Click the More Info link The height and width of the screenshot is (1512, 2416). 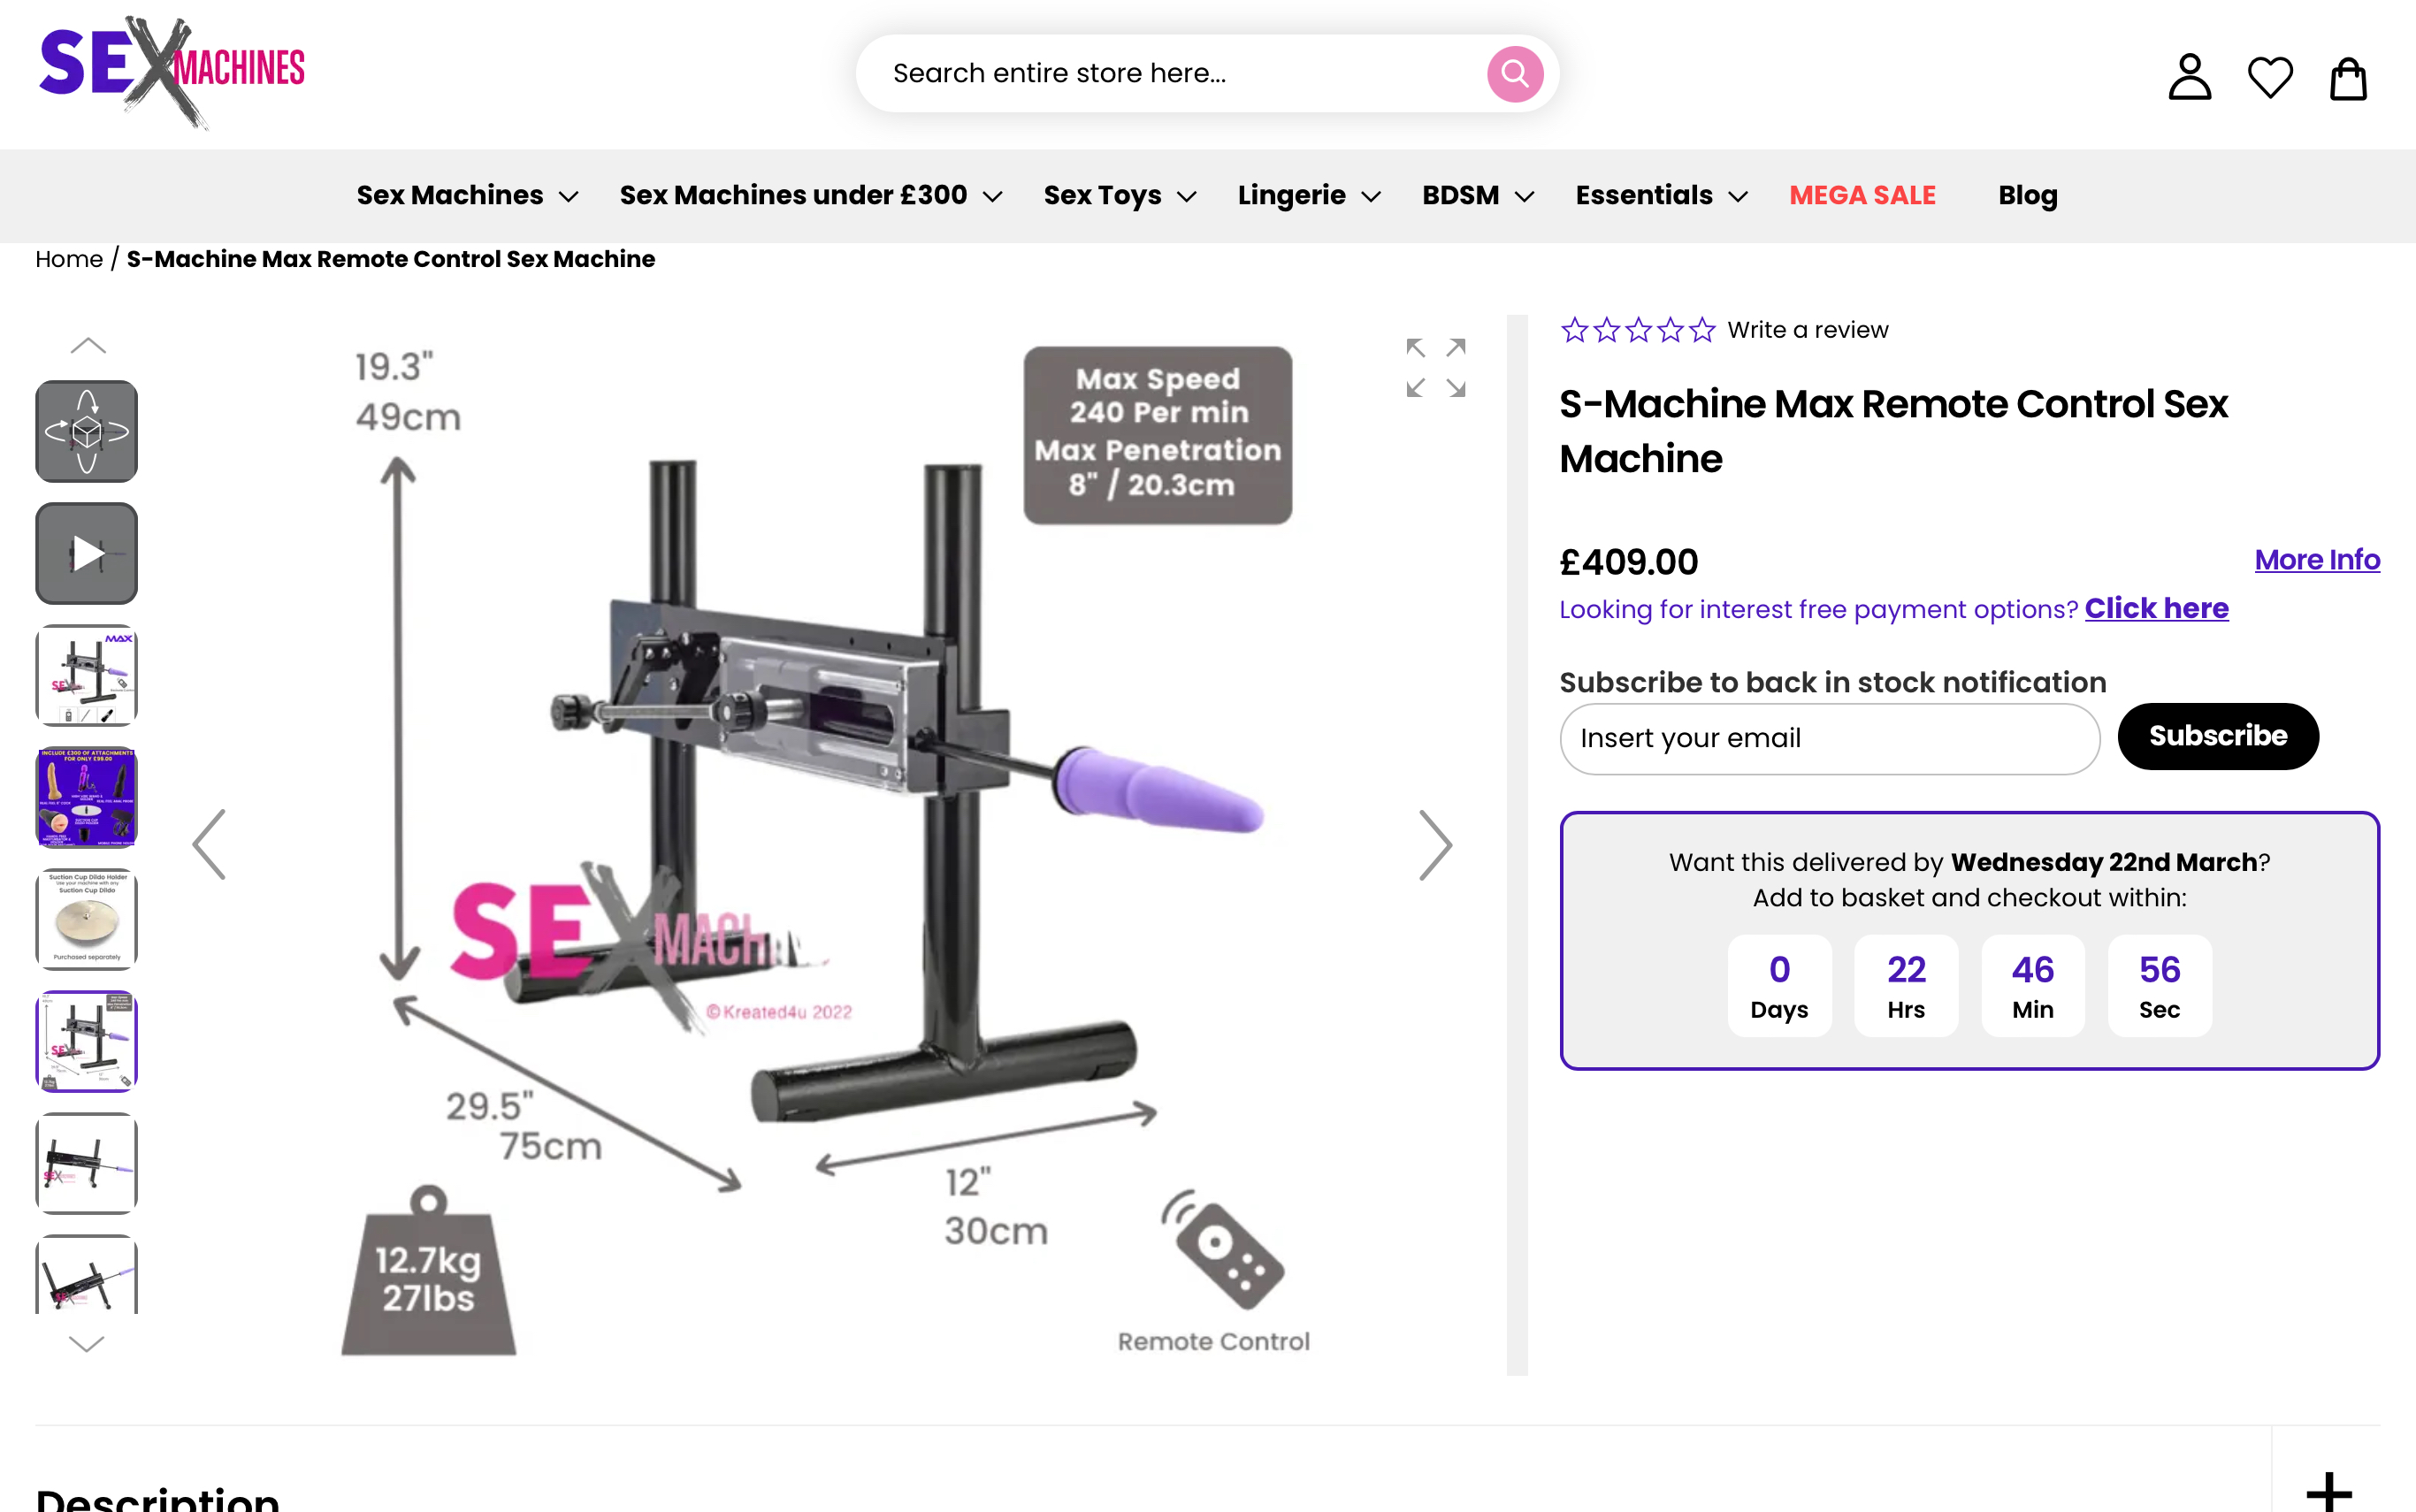[x=2316, y=560]
